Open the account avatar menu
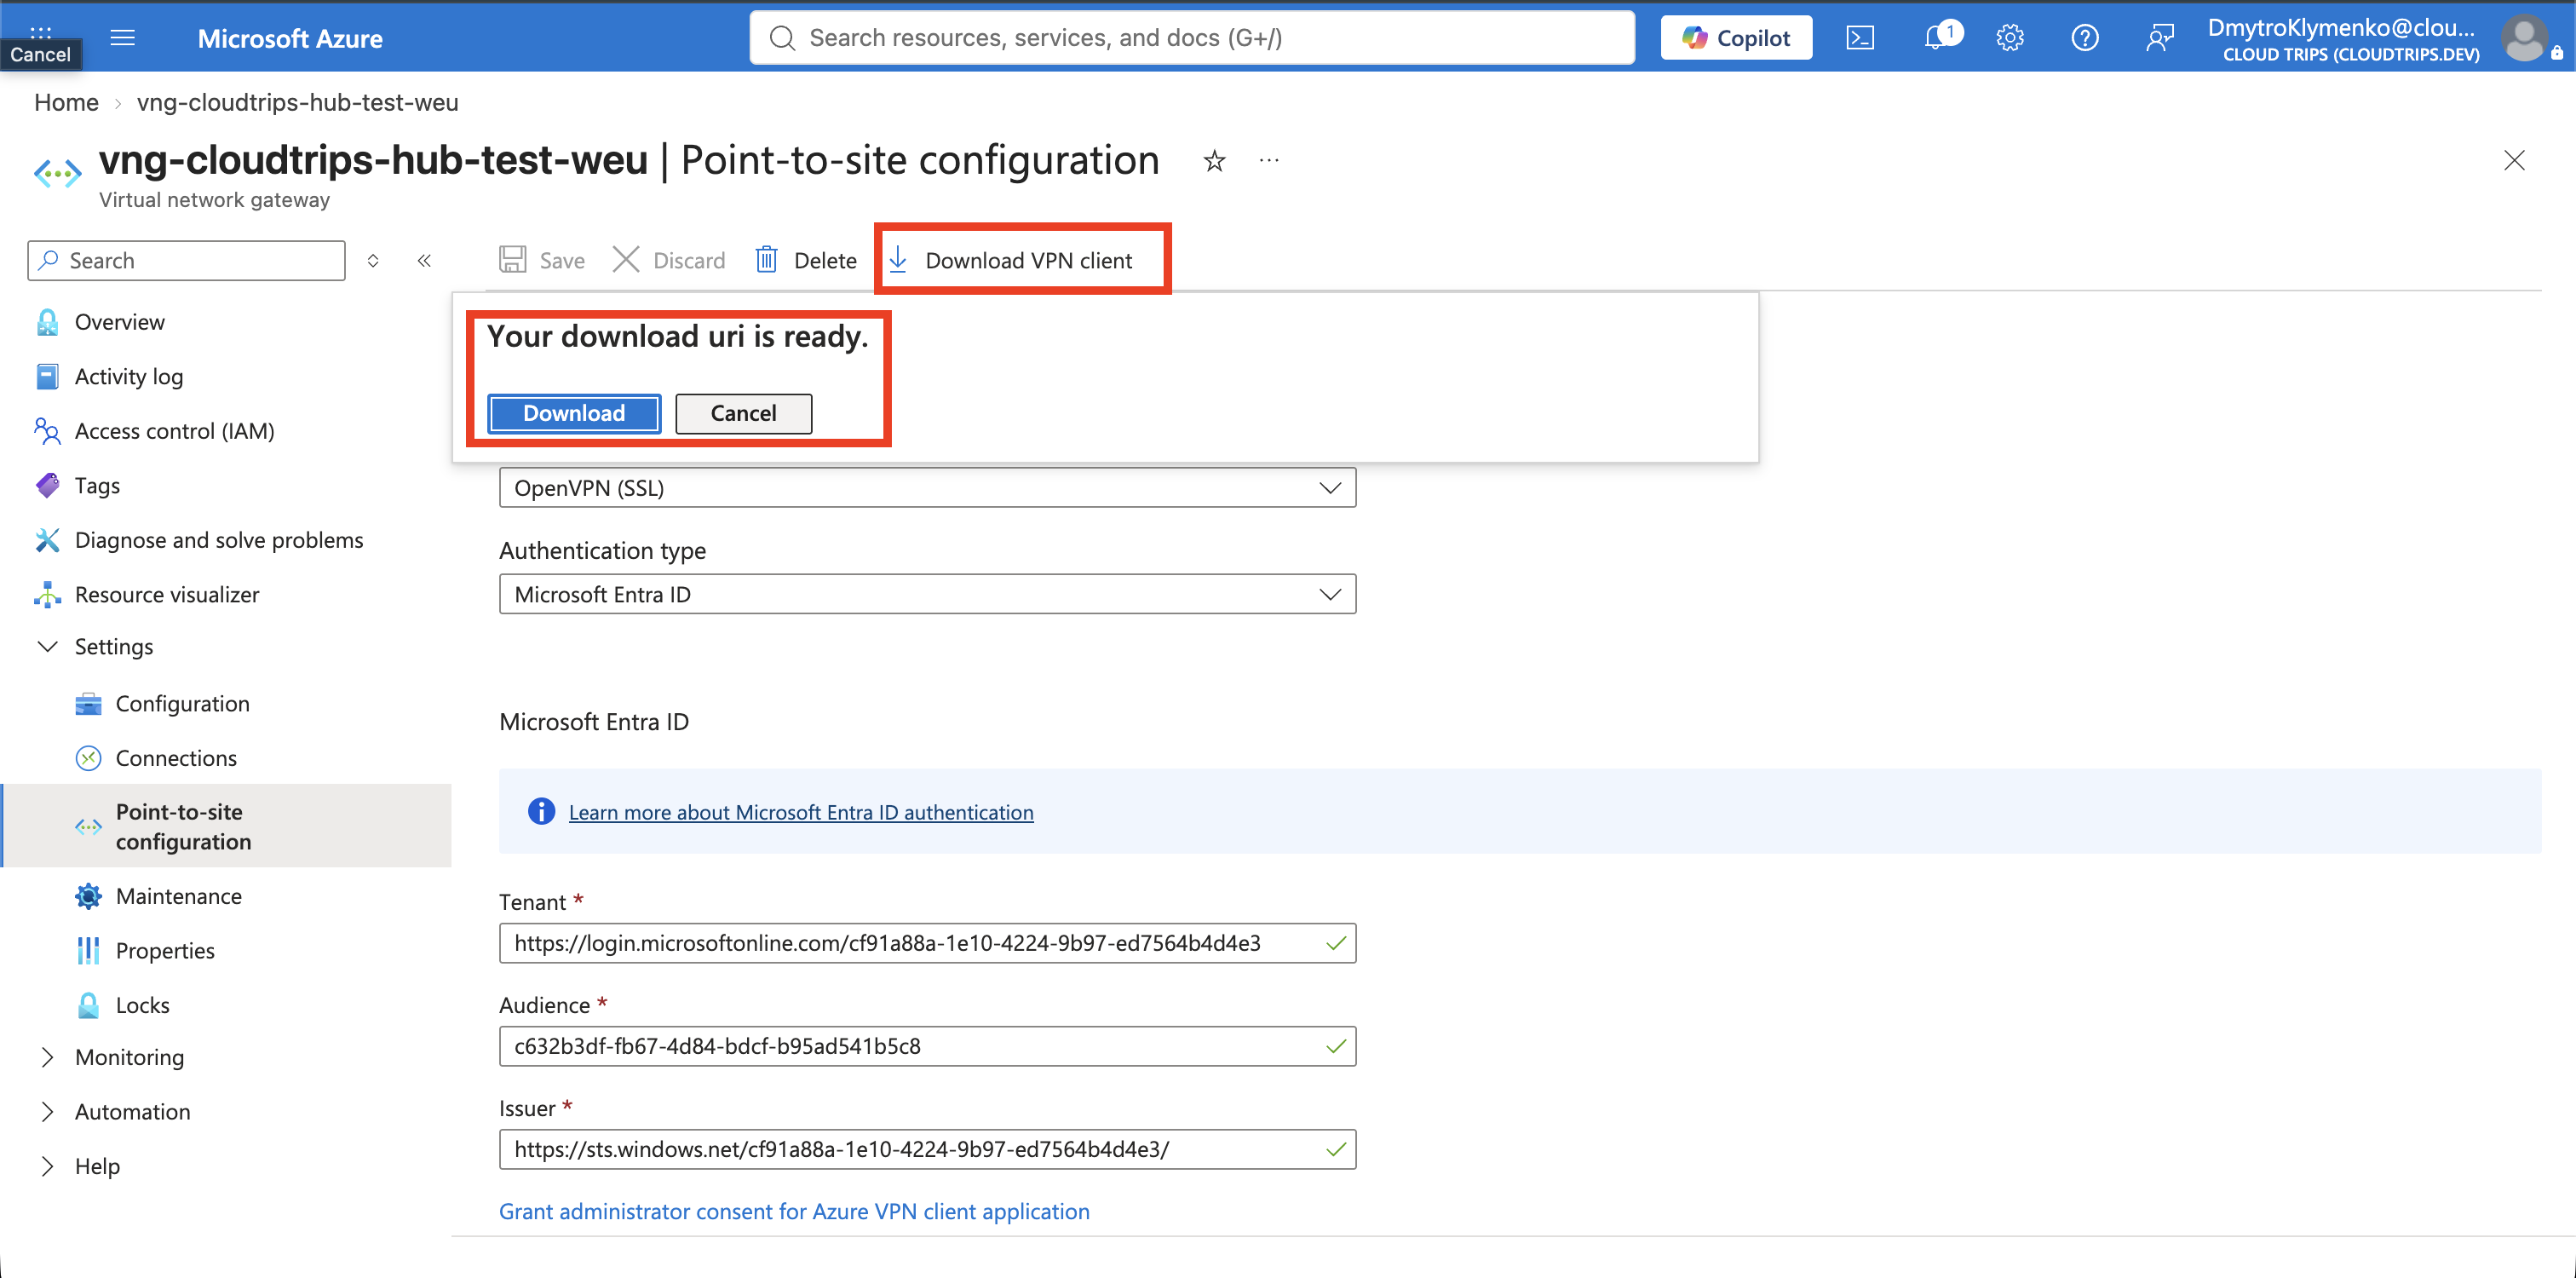Image resolution: width=2576 pixels, height=1278 pixels. click(2524, 38)
